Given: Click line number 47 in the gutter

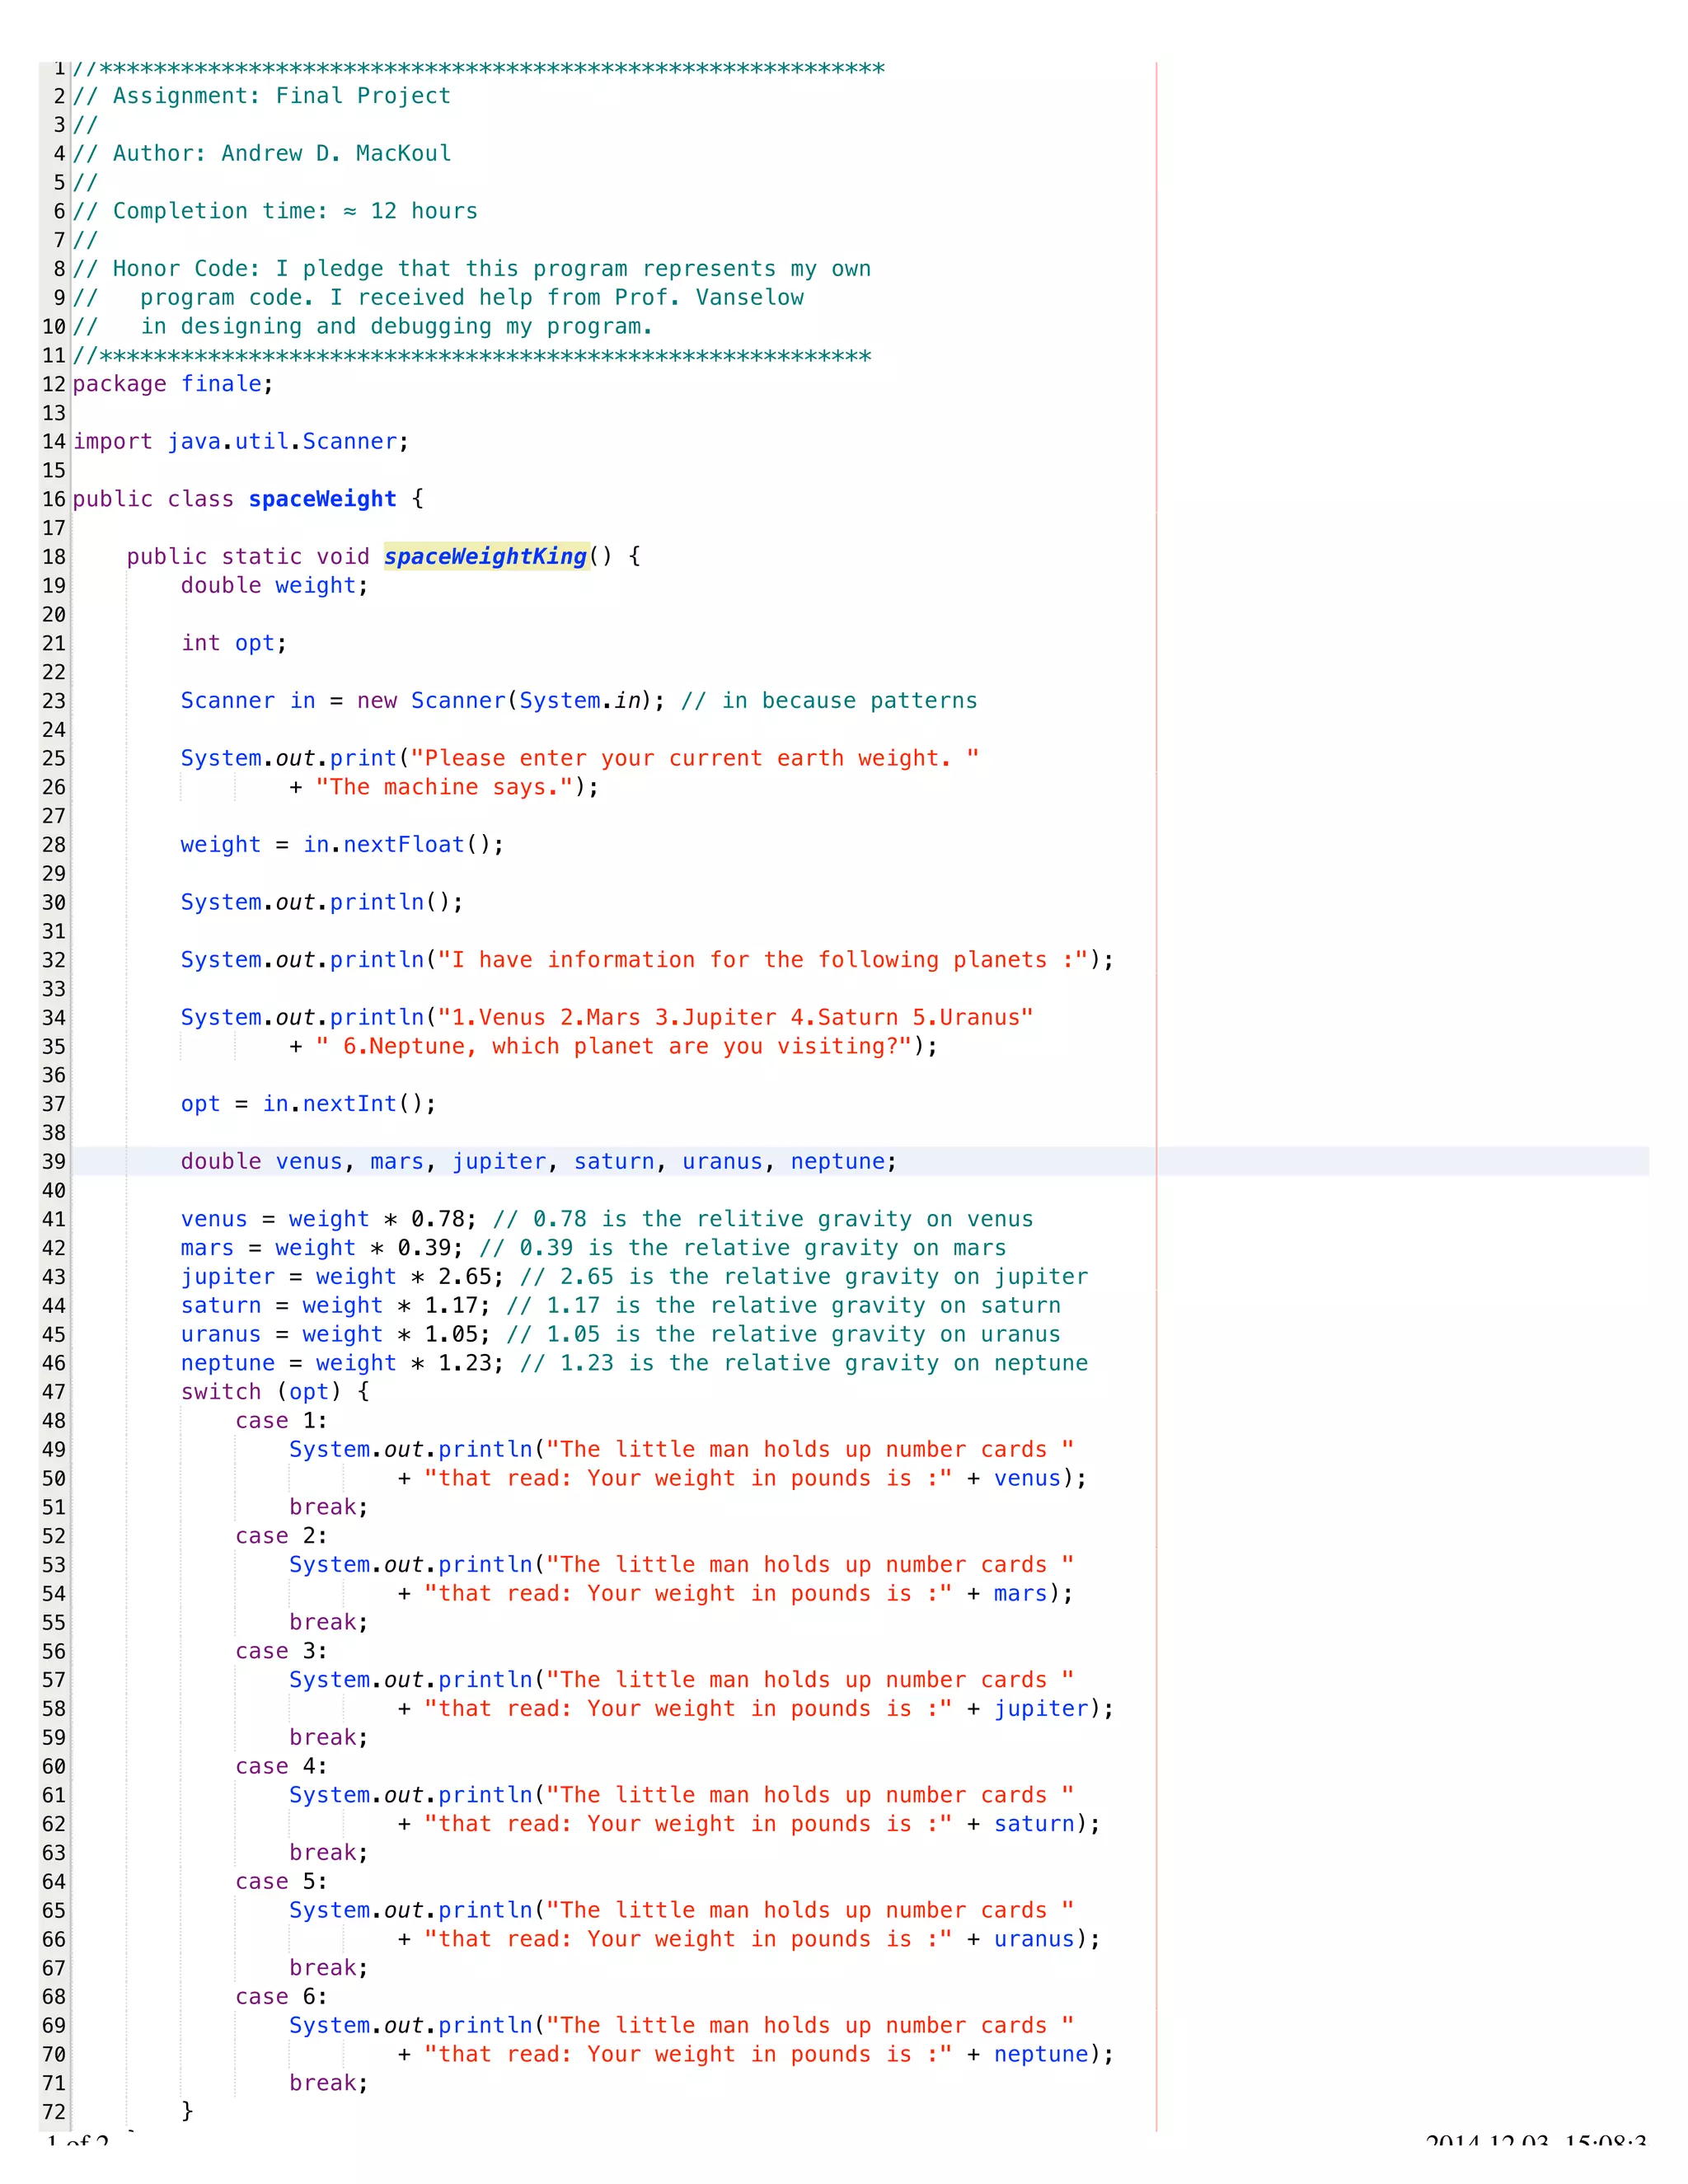Looking at the screenshot, I should tap(54, 1392).
